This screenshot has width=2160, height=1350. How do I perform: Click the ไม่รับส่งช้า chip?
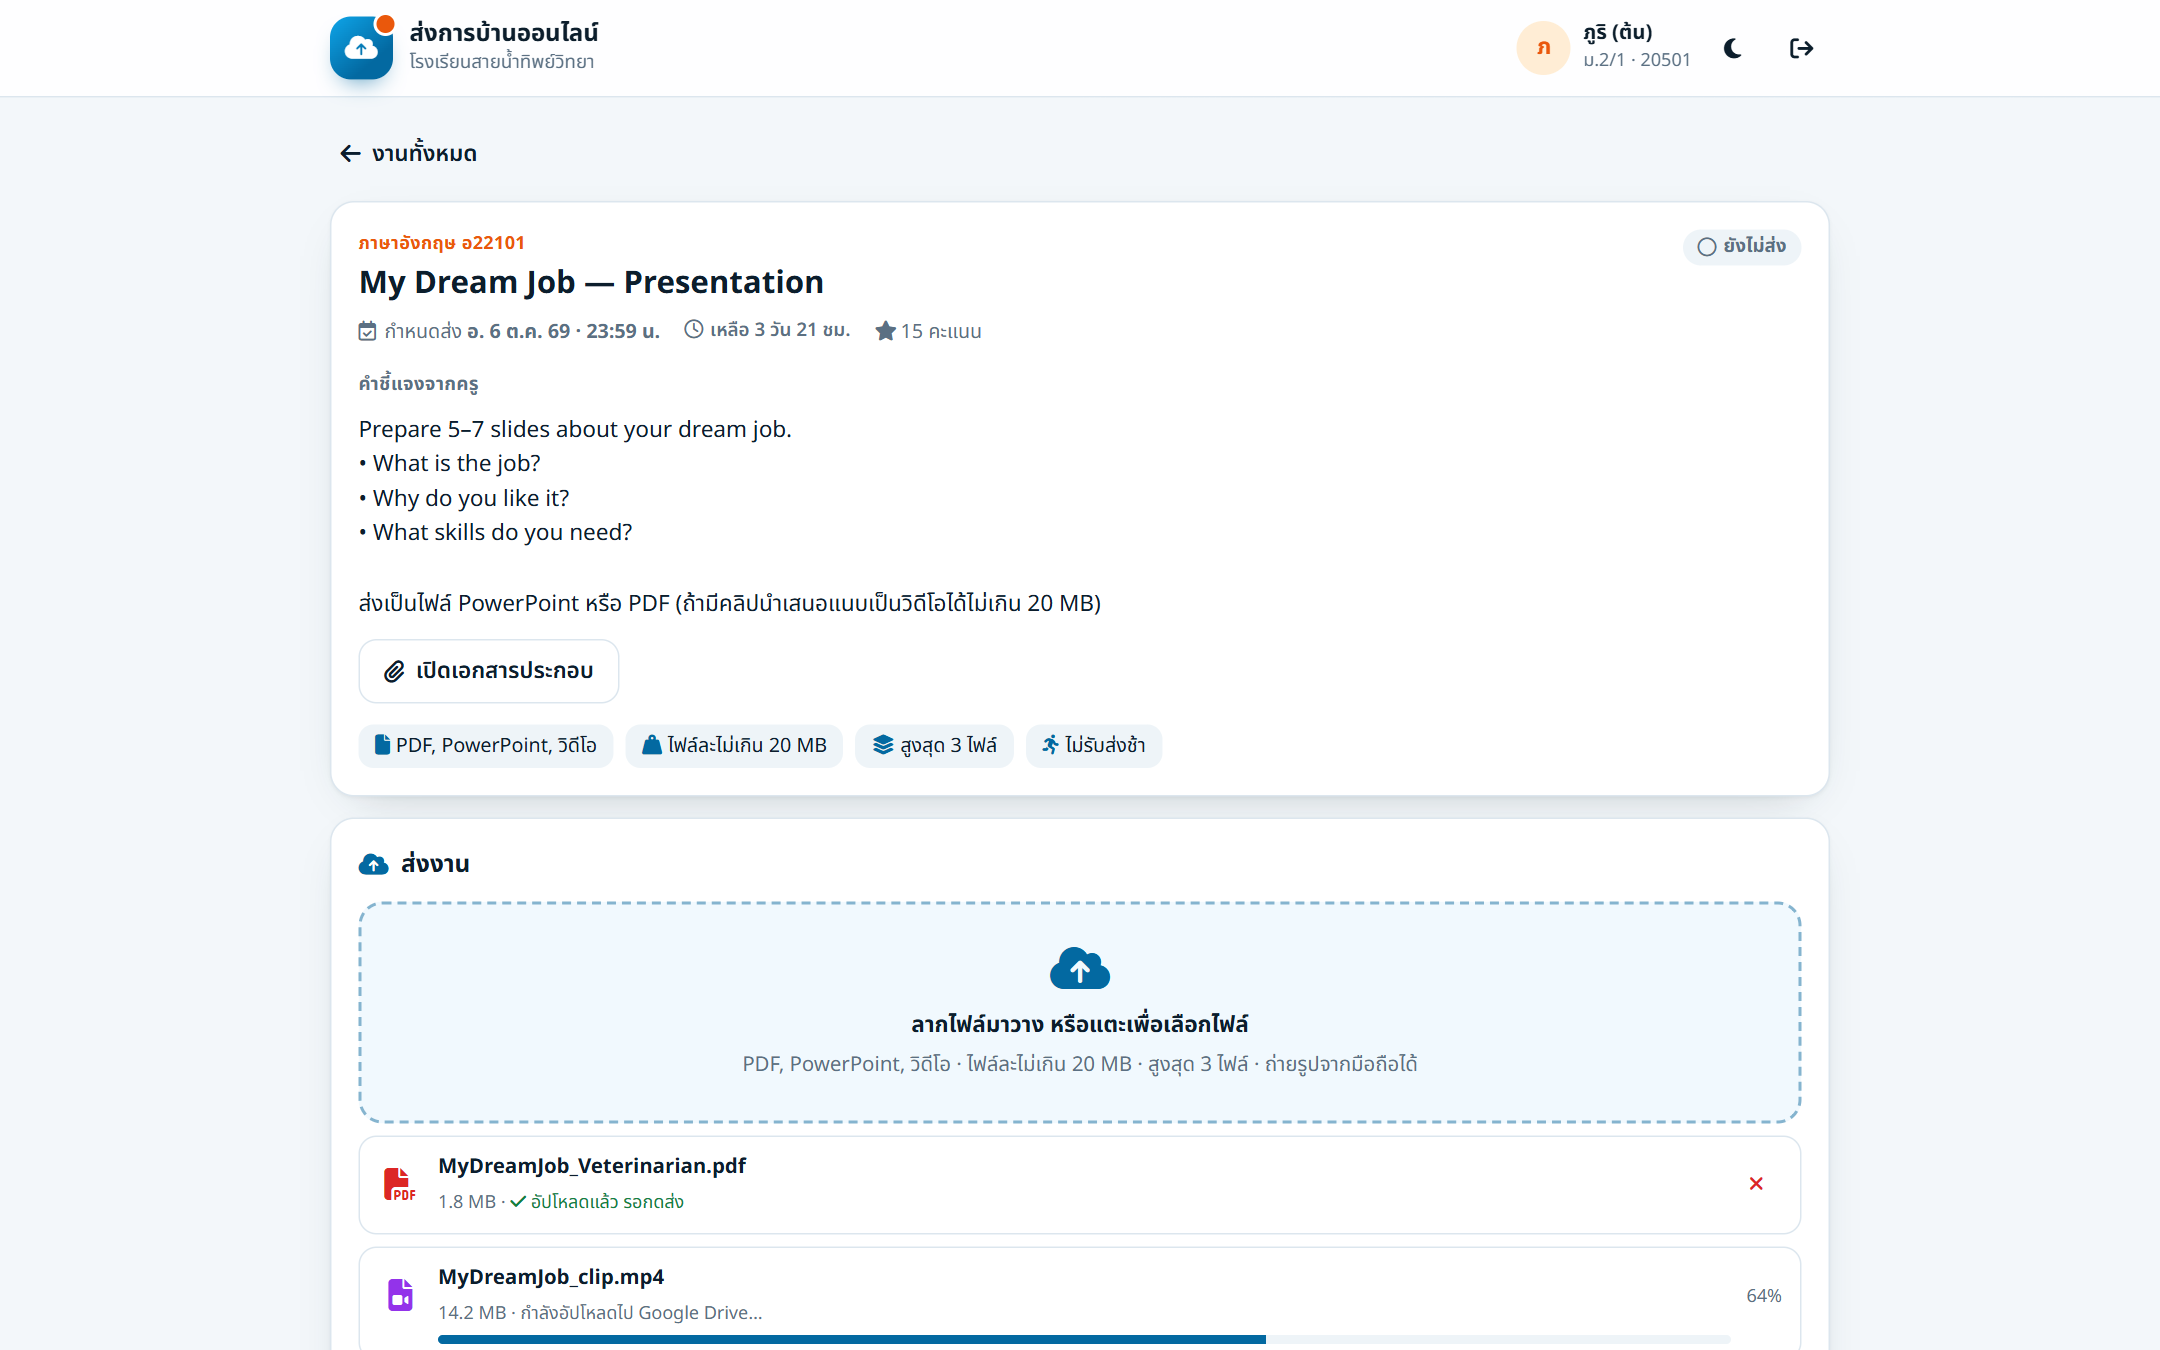[1094, 745]
